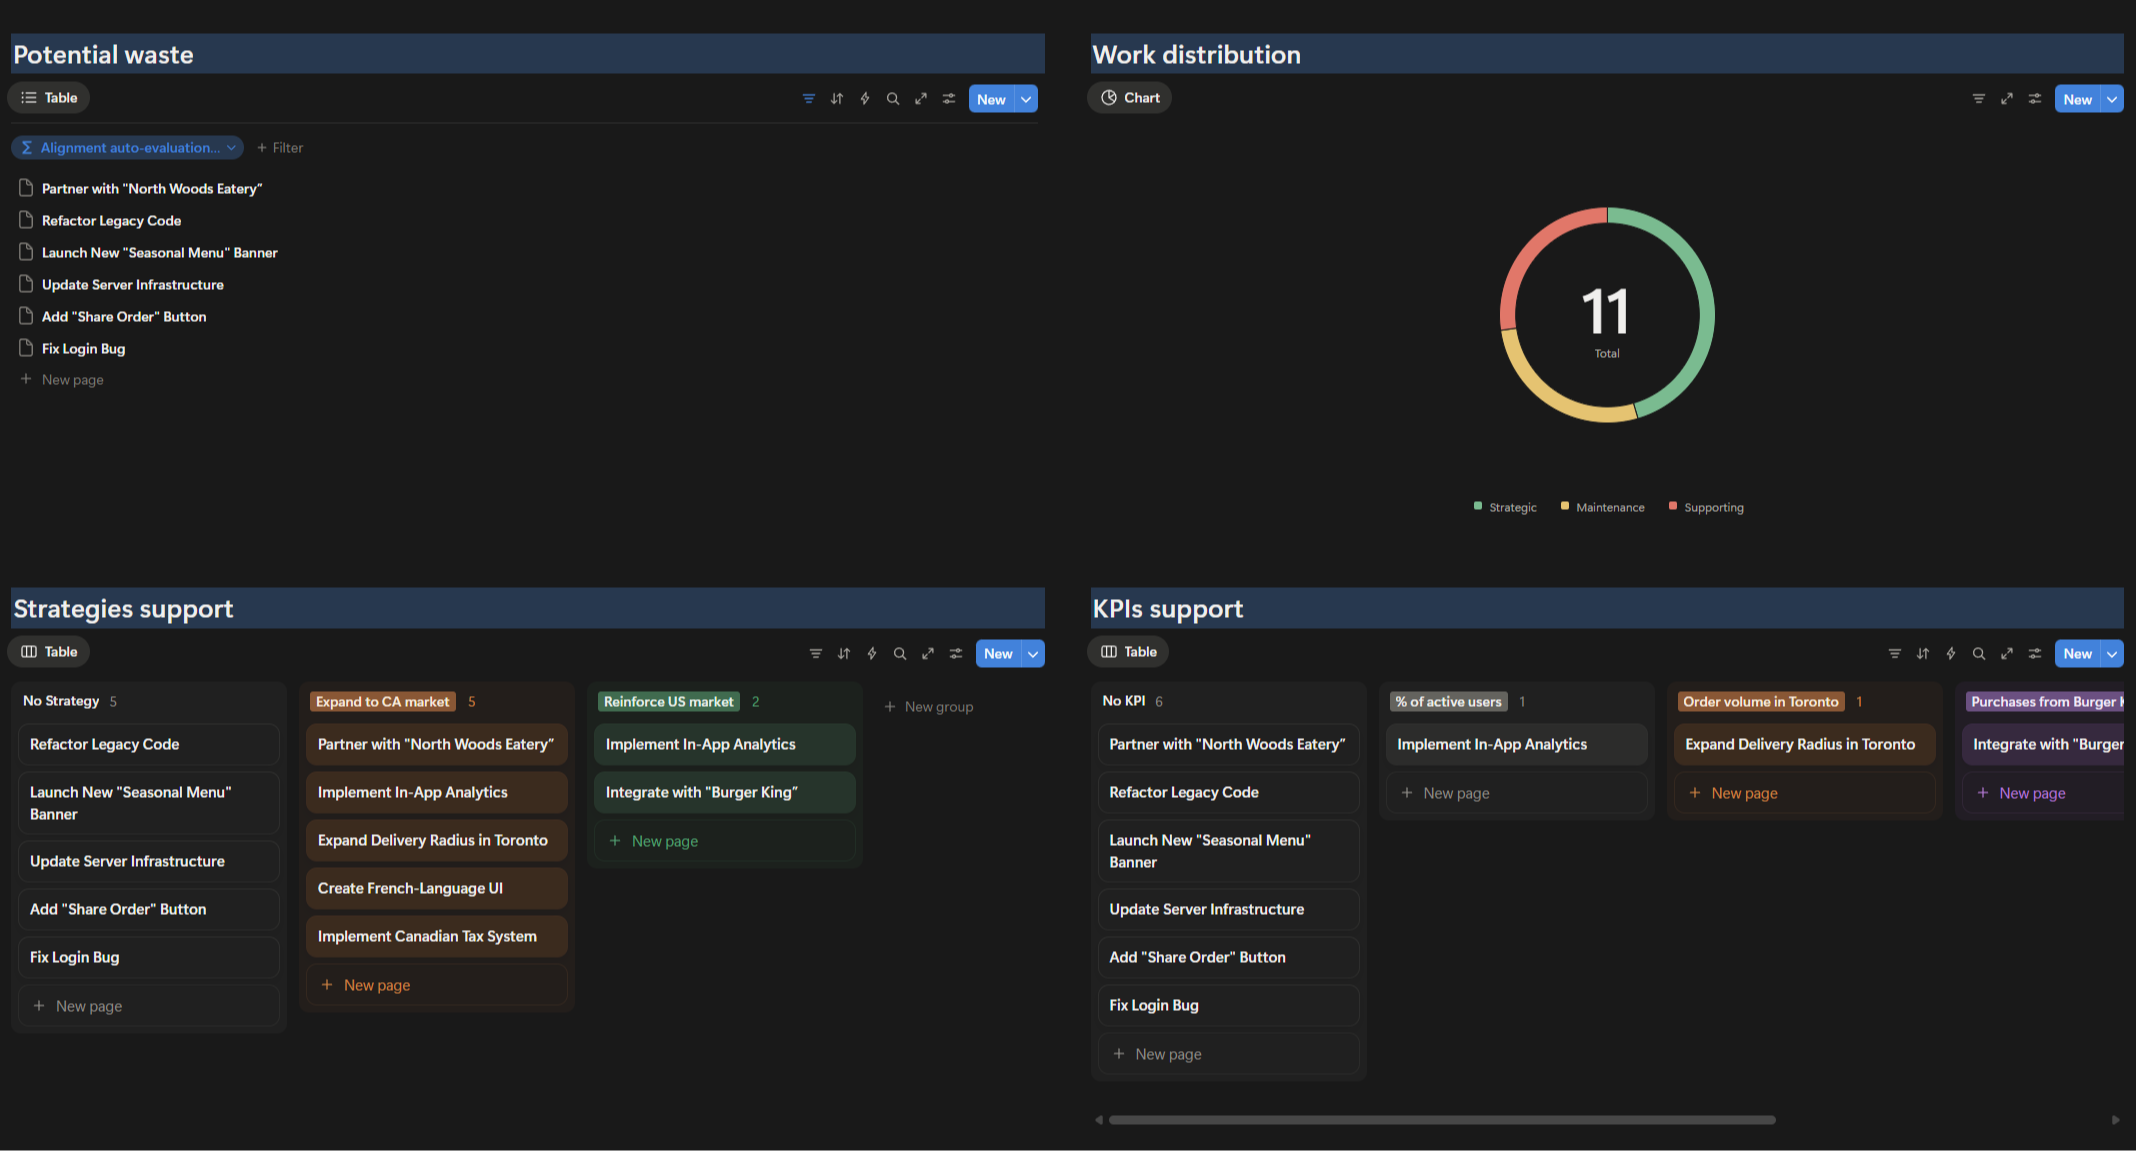The height and width of the screenshot is (1151, 2136).
Task: Click search icon in KPIs support toolbar
Action: coord(1978,654)
